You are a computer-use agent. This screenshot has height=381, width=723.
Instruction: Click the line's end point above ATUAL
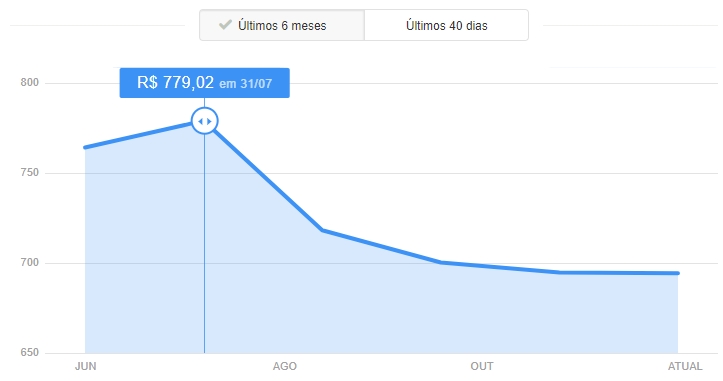[x=678, y=273]
